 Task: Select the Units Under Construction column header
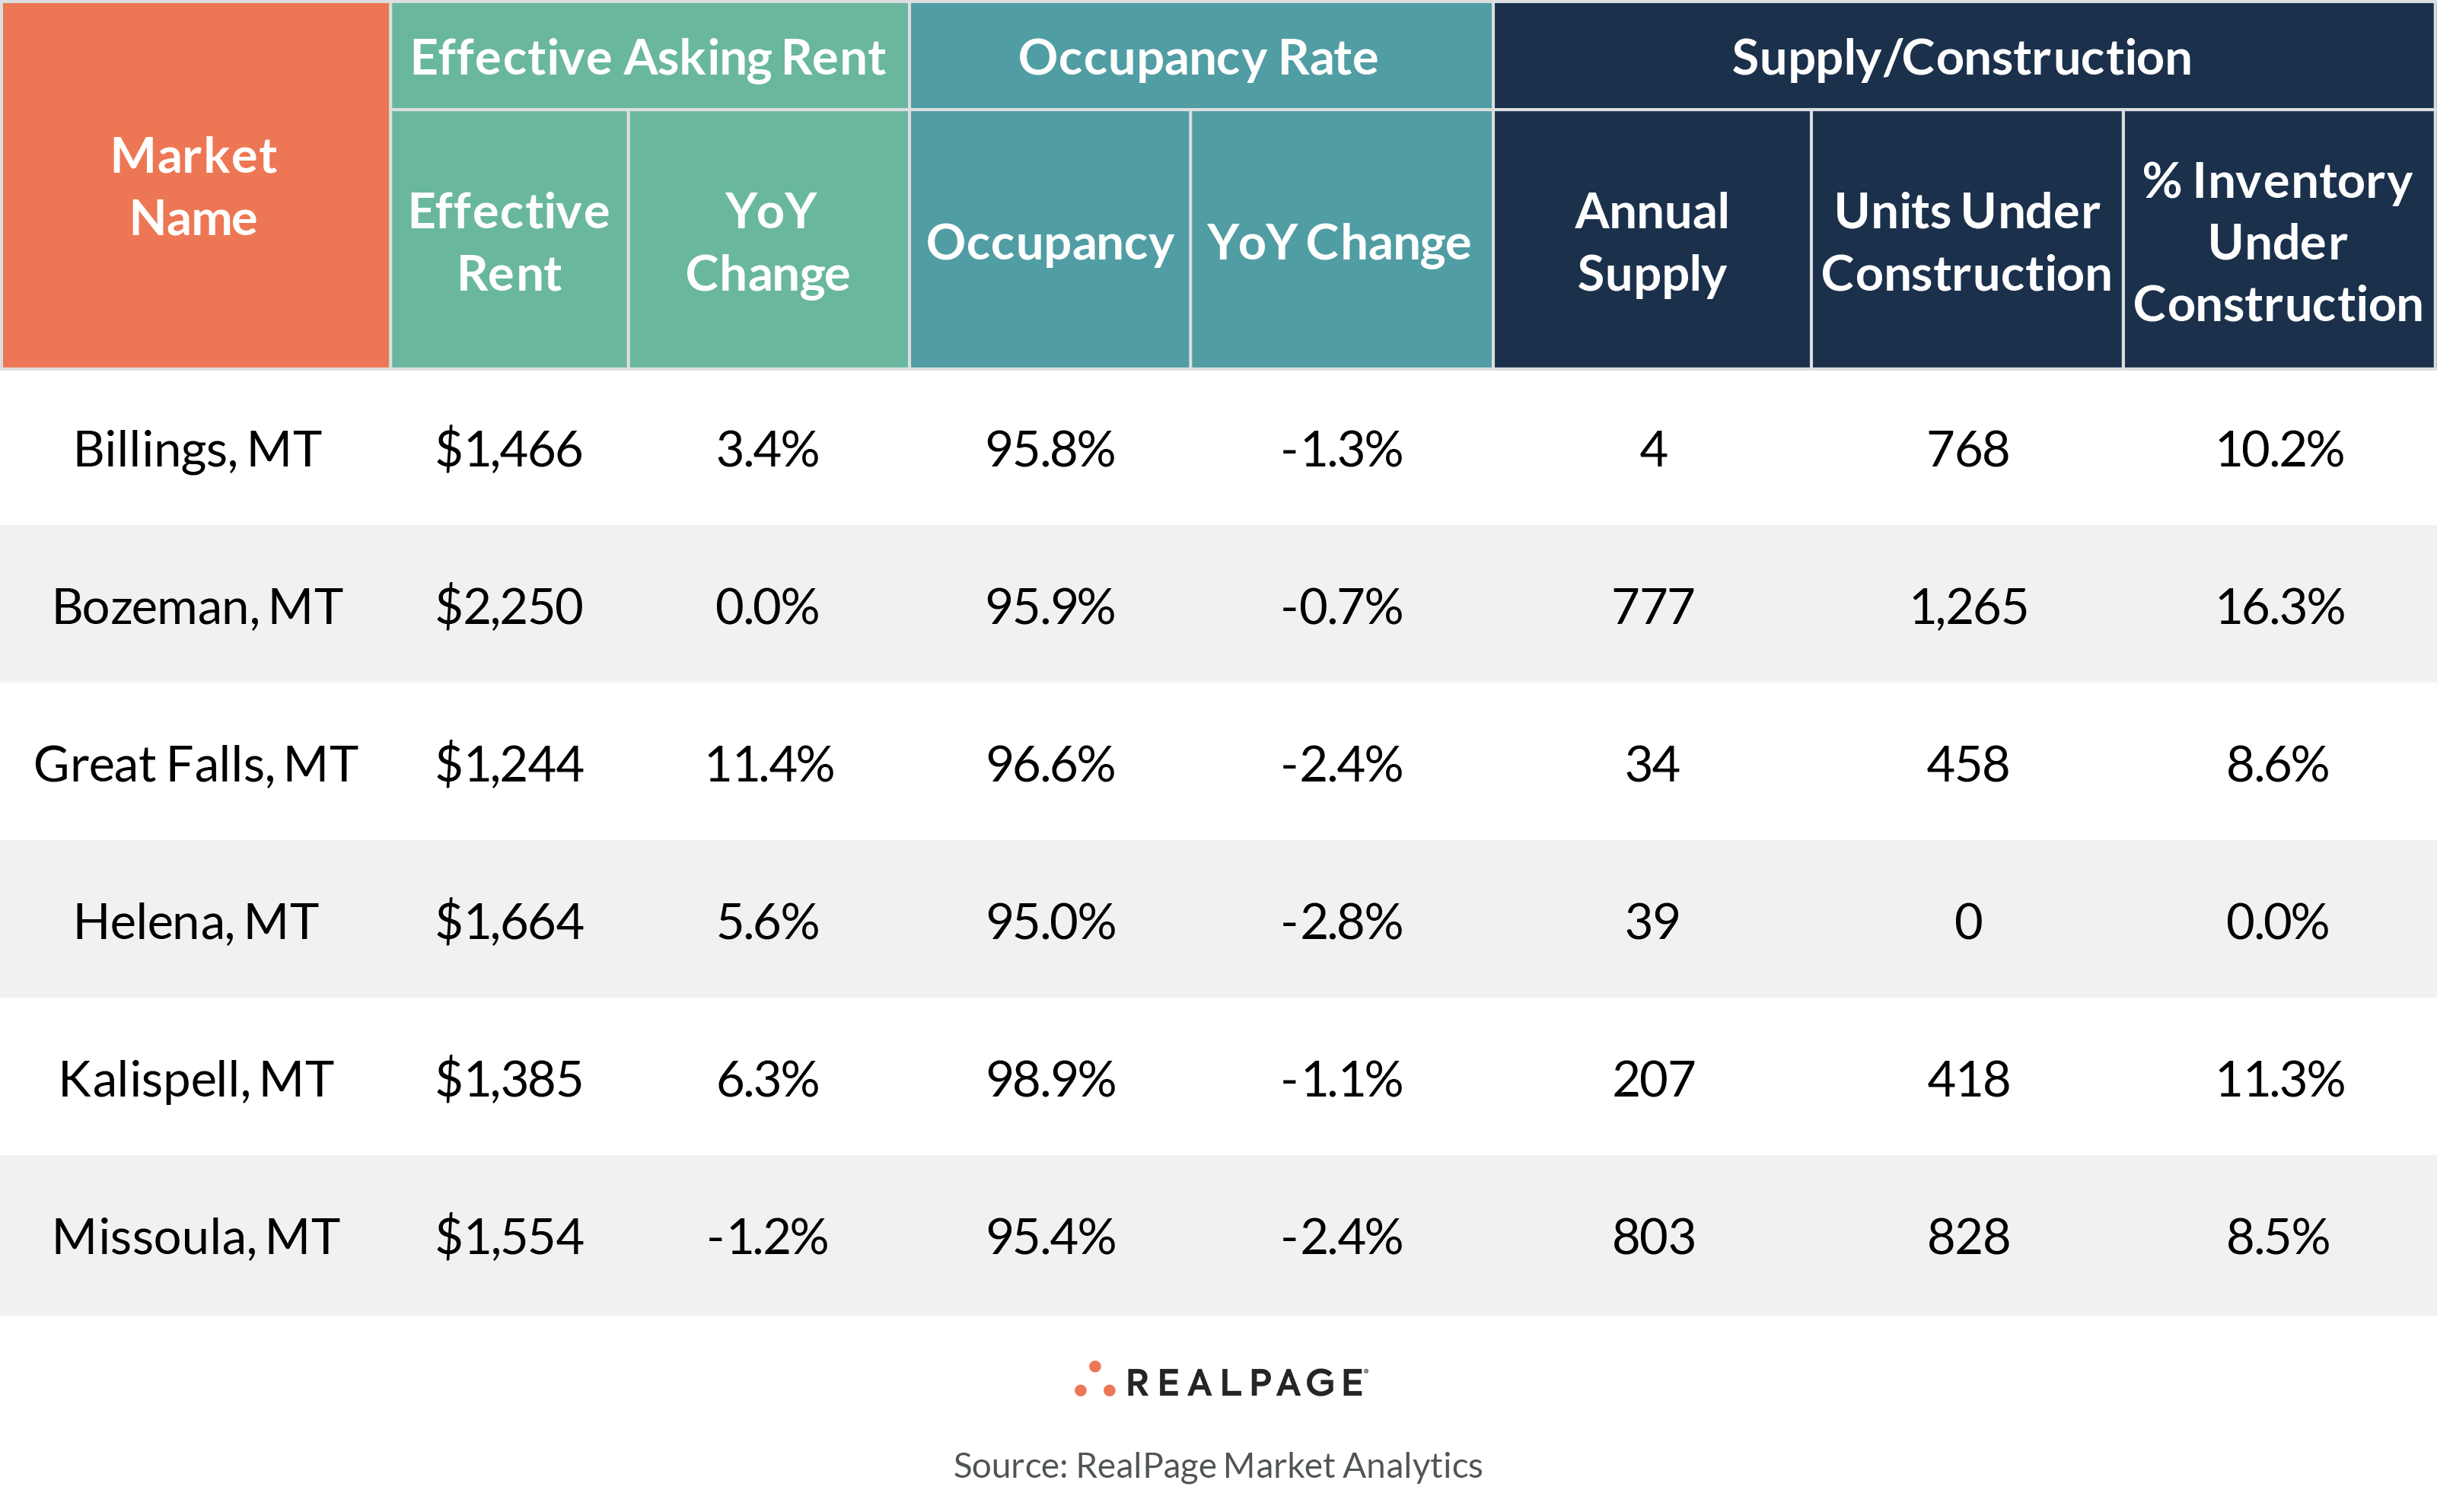pos(1966,241)
